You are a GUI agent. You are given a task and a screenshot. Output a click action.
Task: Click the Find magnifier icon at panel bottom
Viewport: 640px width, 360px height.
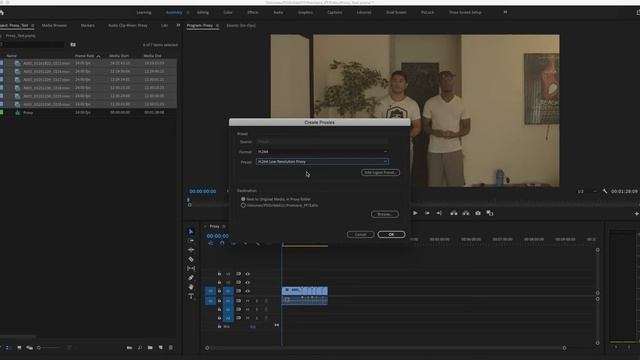pos(140,348)
